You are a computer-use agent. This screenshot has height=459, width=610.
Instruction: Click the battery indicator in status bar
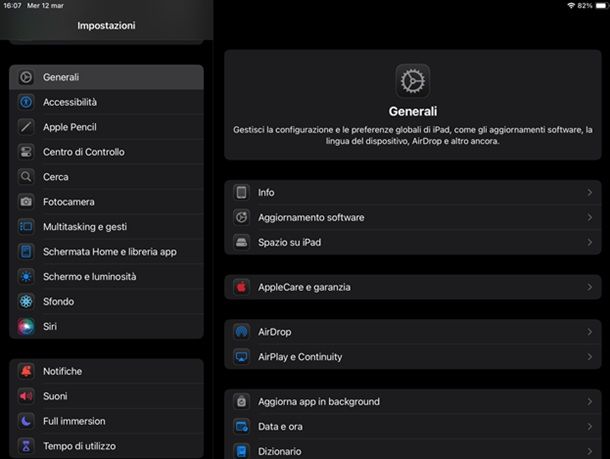point(601,5)
